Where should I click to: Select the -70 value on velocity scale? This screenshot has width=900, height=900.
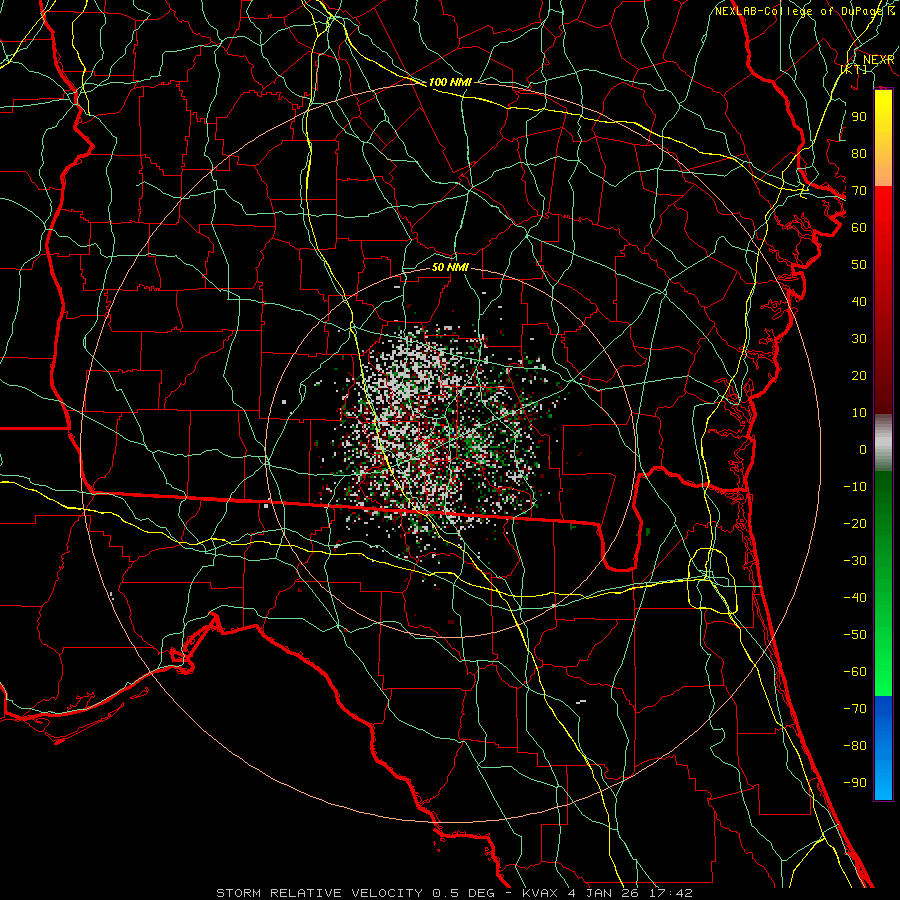[855, 709]
